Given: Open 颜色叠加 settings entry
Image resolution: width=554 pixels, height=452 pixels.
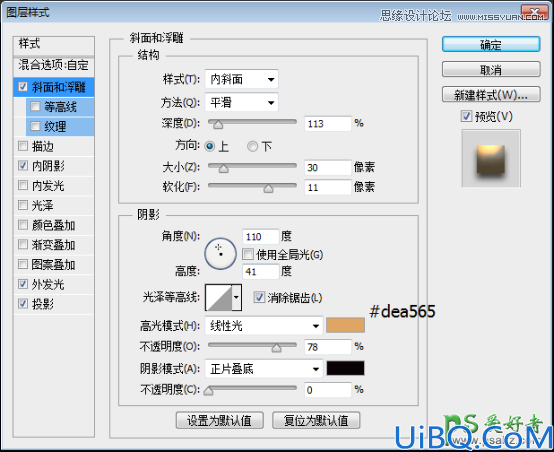Looking at the screenshot, I should 53,225.
